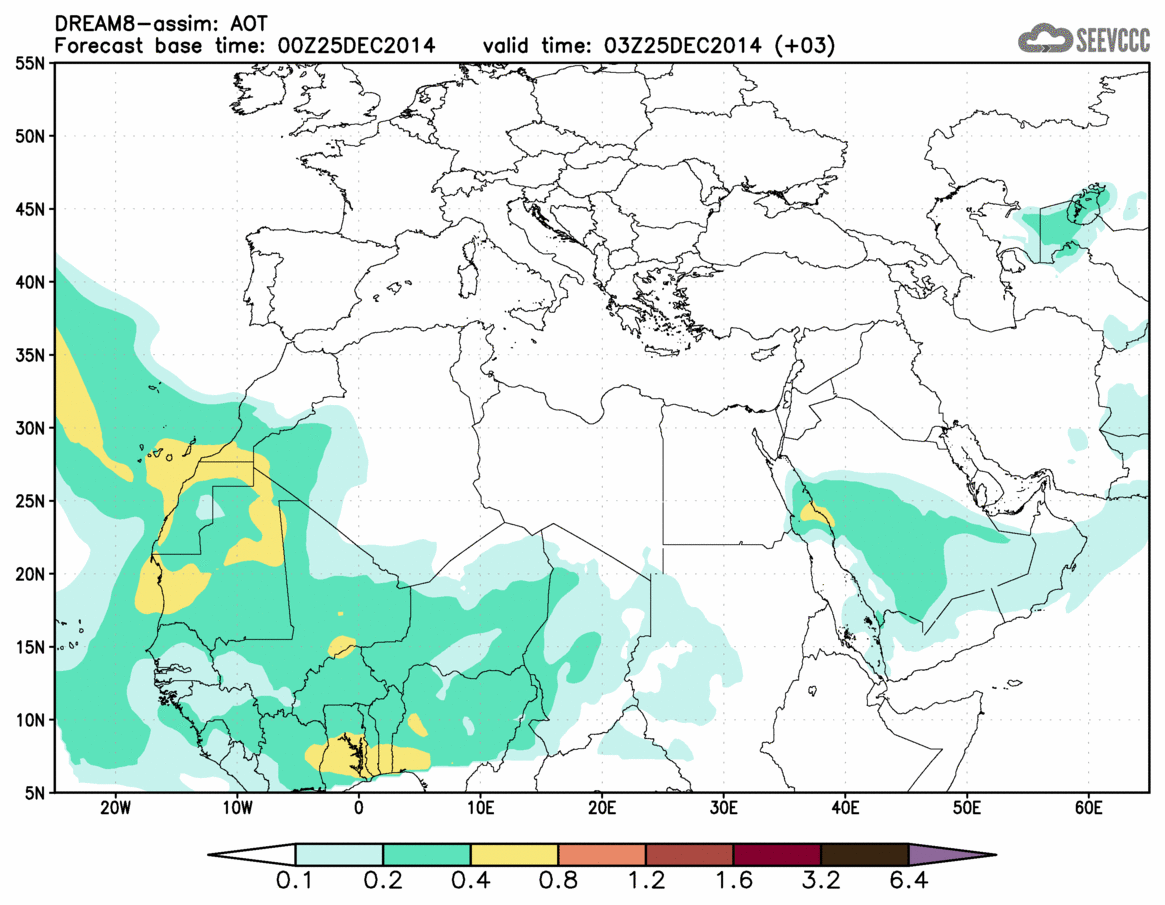1165x905 pixels.
Task: Click the '10W' longitude label
Action: [x=237, y=808]
